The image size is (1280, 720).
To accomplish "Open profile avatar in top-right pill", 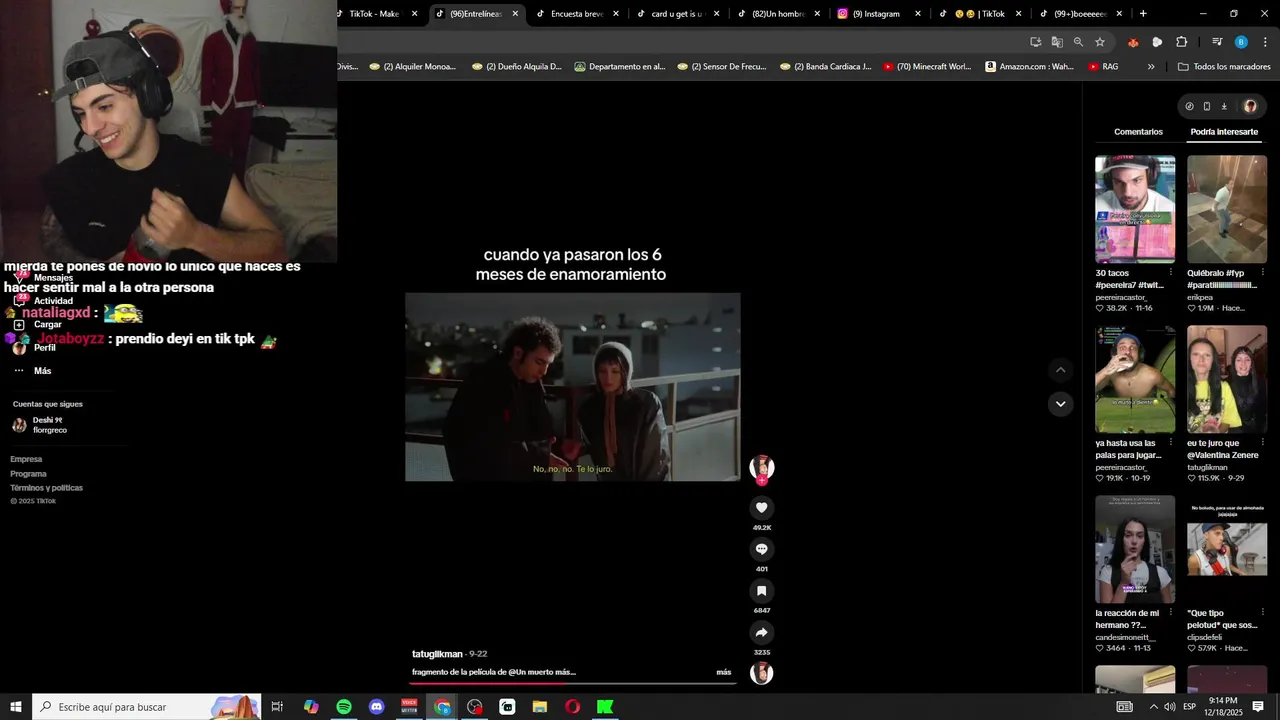I will click(1250, 106).
